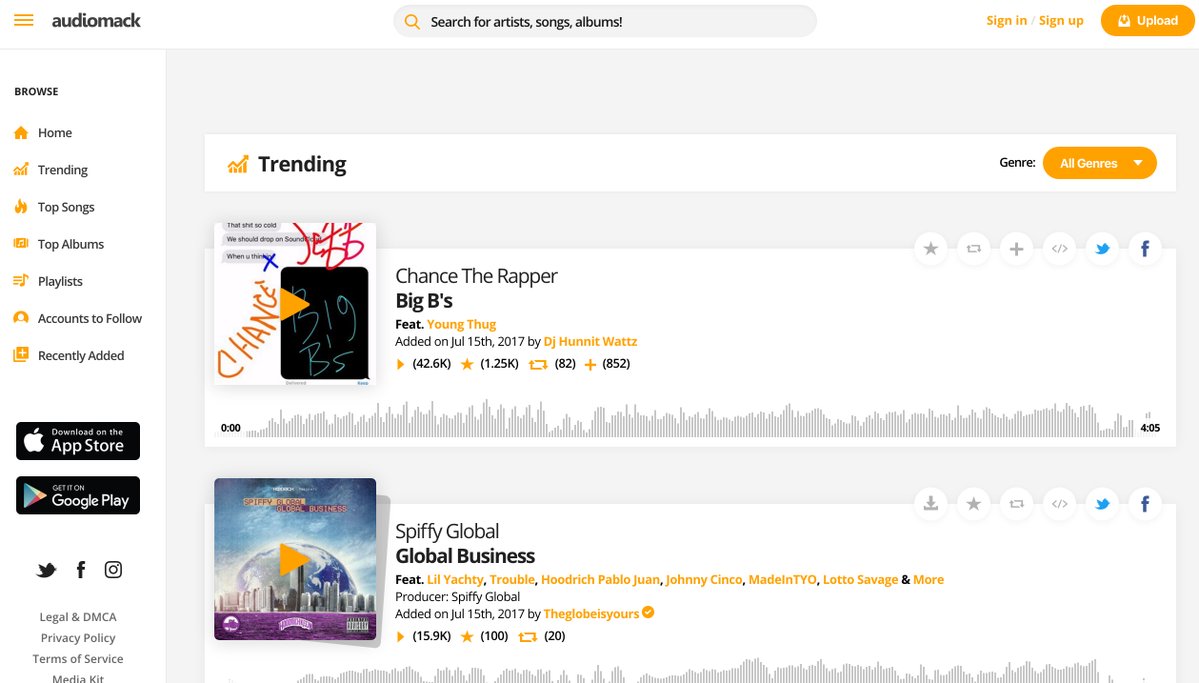
Task: Open Playlists from the Browse menu
Action: click(x=60, y=281)
